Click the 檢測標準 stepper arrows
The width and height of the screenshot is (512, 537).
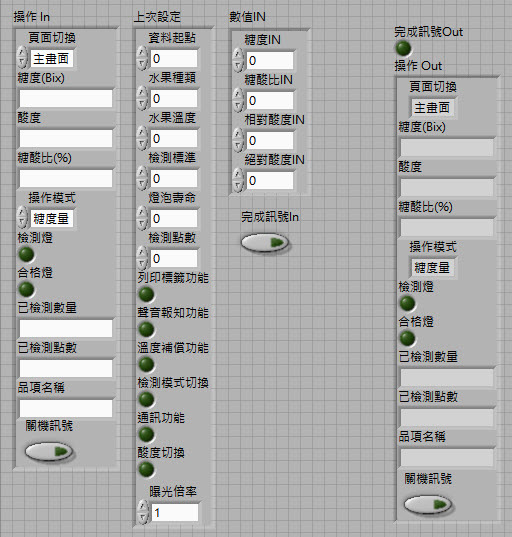coord(142,178)
